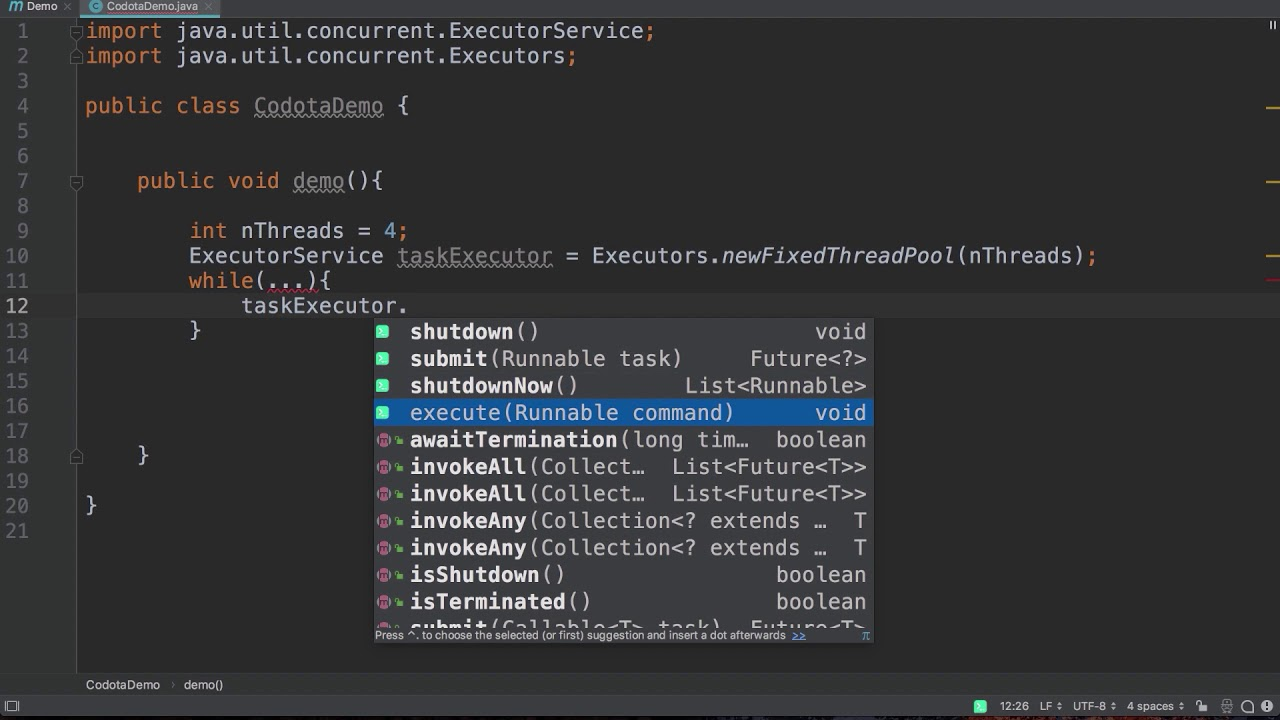Collapse the demo() method fold marker

coord(76,182)
